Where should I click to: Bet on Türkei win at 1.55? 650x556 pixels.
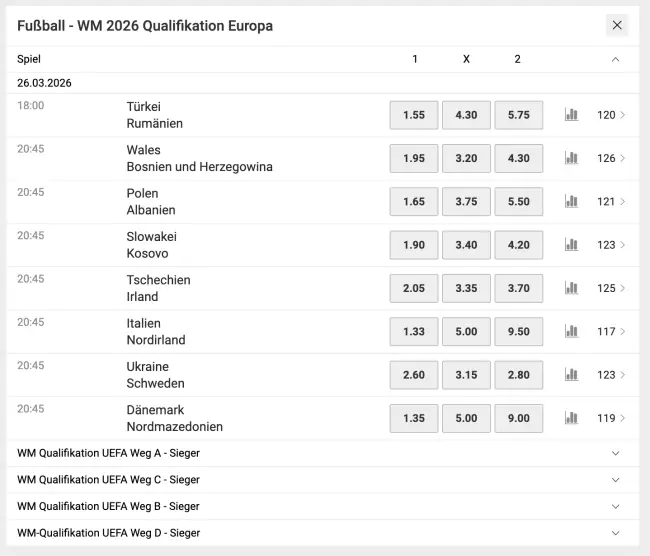414,115
